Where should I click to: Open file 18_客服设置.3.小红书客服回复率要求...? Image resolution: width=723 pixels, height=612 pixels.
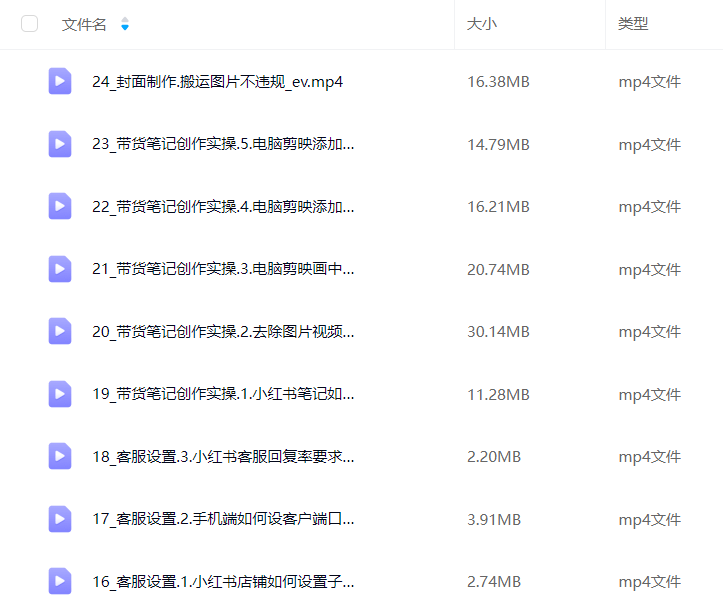tap(223, 457)
